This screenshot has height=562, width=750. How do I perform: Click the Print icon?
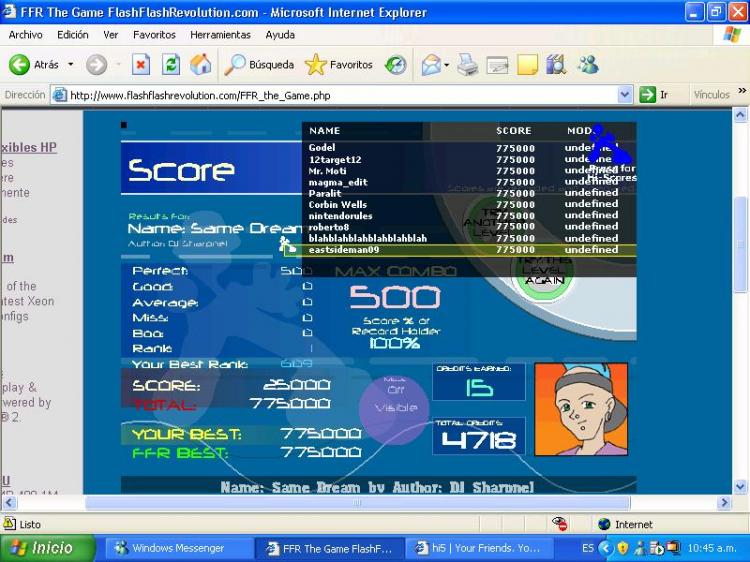coord(467,65)
